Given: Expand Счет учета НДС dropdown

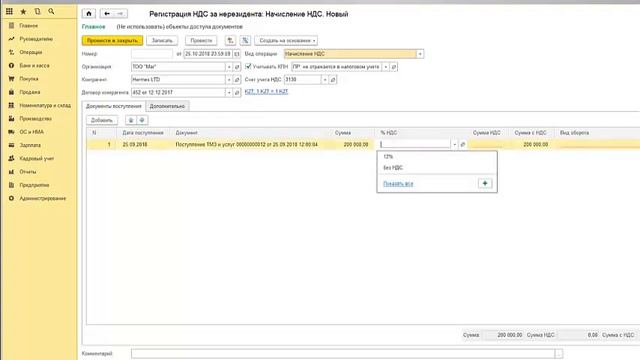Looking at the screenshot, I should (x=325, y=80).
